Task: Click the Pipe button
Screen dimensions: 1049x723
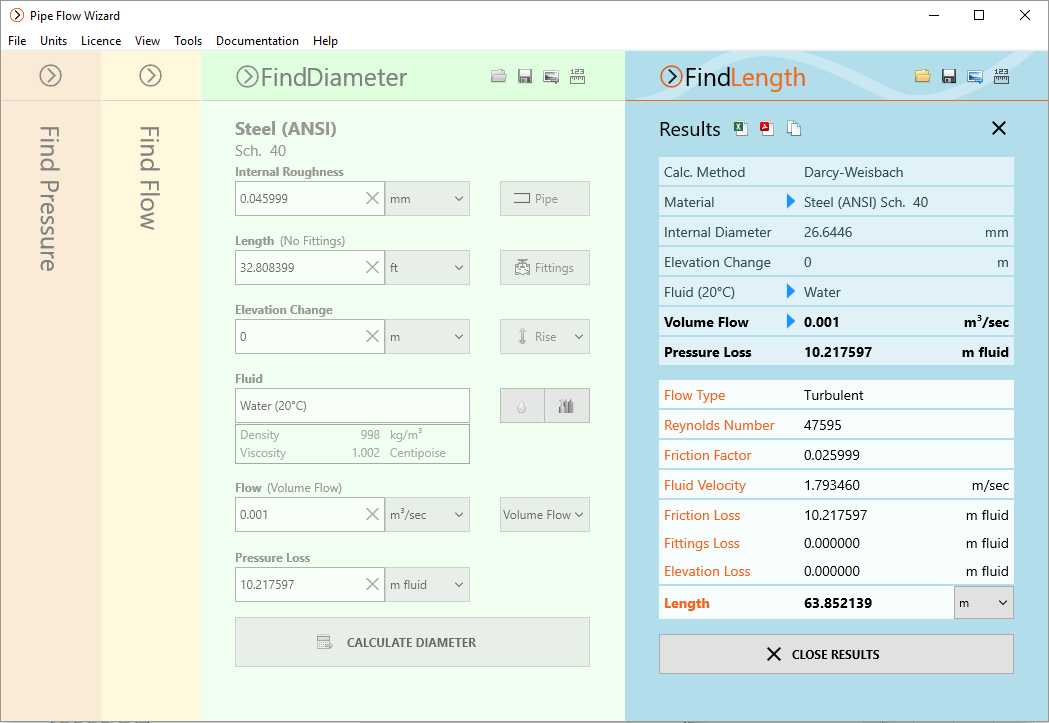Action: [545, 199]
